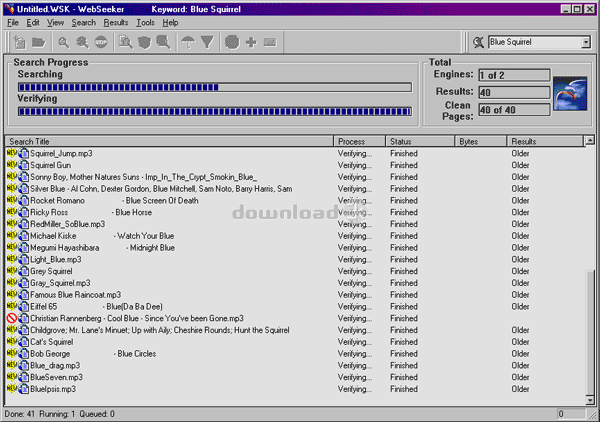Viewport: 600px width, 422px height.
Task: Click the card icon right of the plus
Action: point(270,42)
